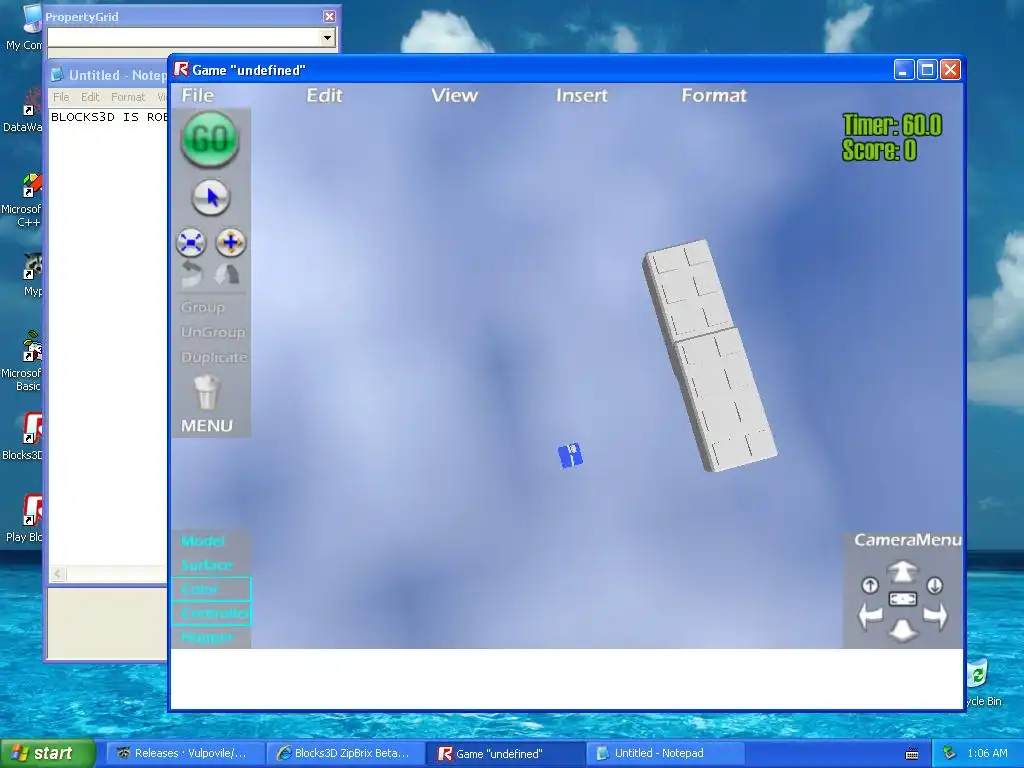
Task: Switch to the Untitled - Notepad taskbar item
Action: (665, 753)
